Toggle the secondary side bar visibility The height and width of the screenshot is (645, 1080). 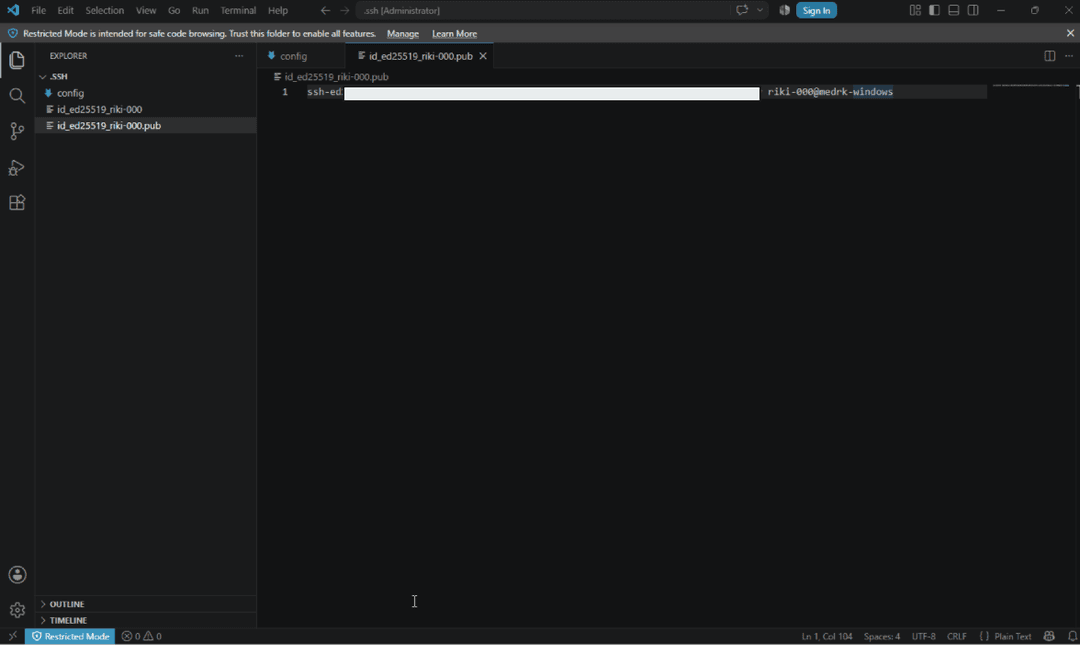pos(973,10)
